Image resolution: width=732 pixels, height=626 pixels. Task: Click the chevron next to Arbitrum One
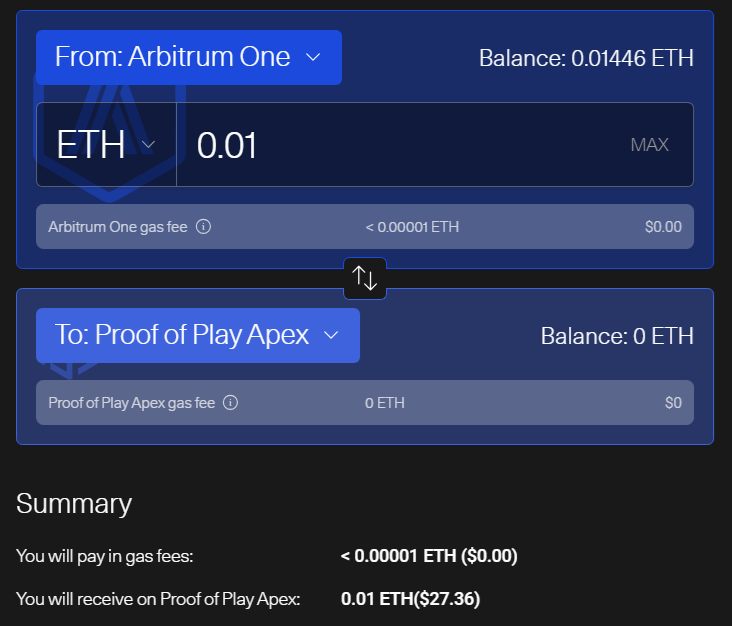tap(313, 57)
